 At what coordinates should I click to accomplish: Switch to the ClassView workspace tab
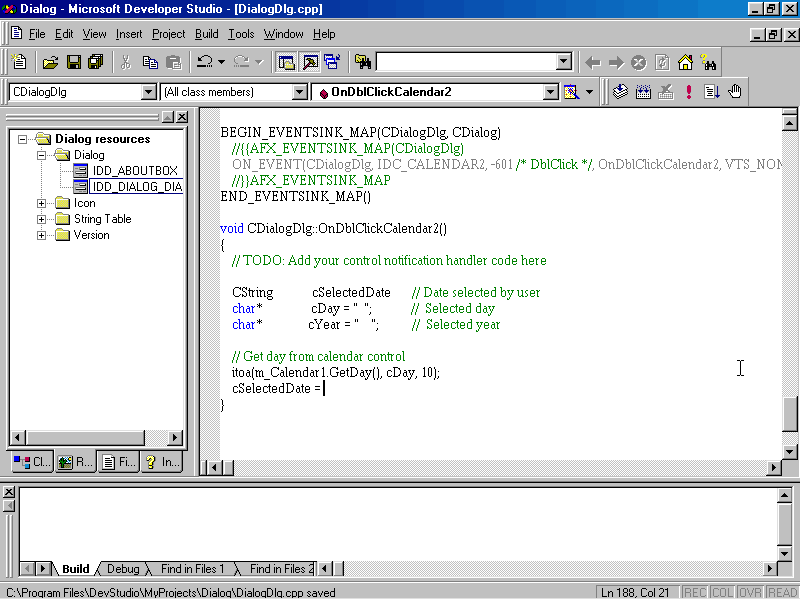click(32, 462)
